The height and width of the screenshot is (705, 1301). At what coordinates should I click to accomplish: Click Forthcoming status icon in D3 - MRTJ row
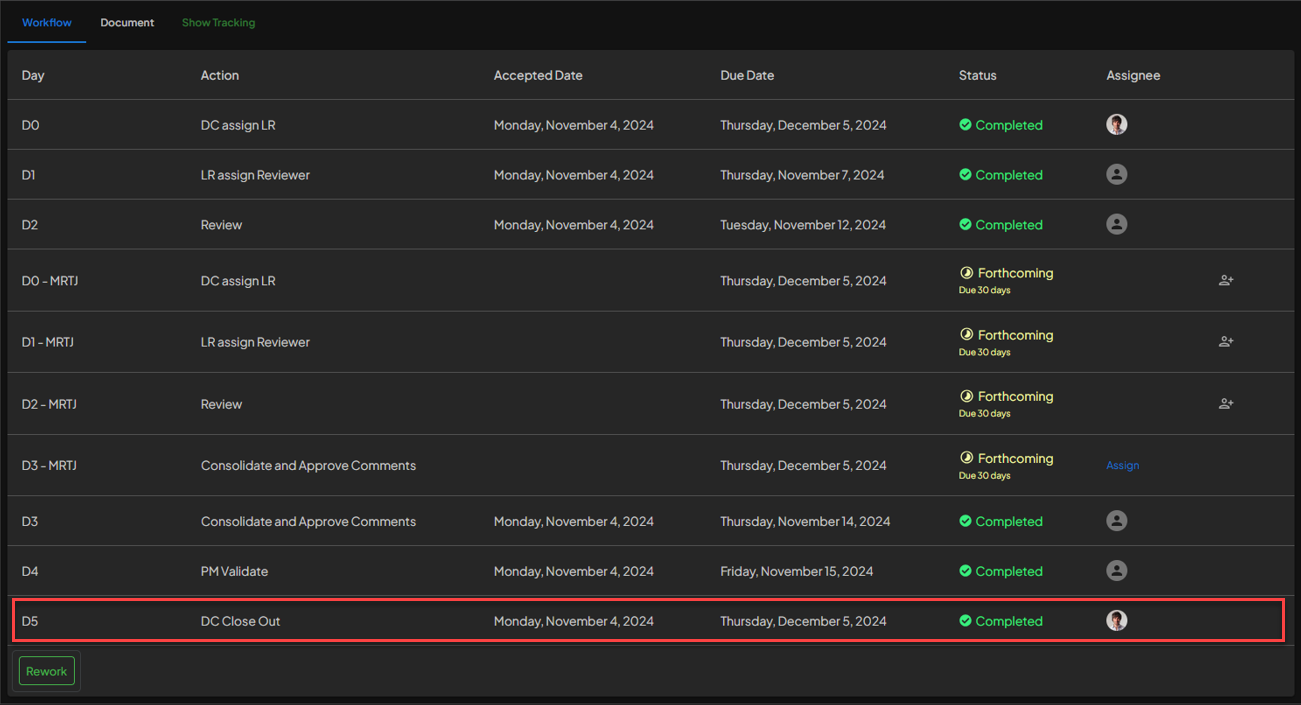pos(967,458)
